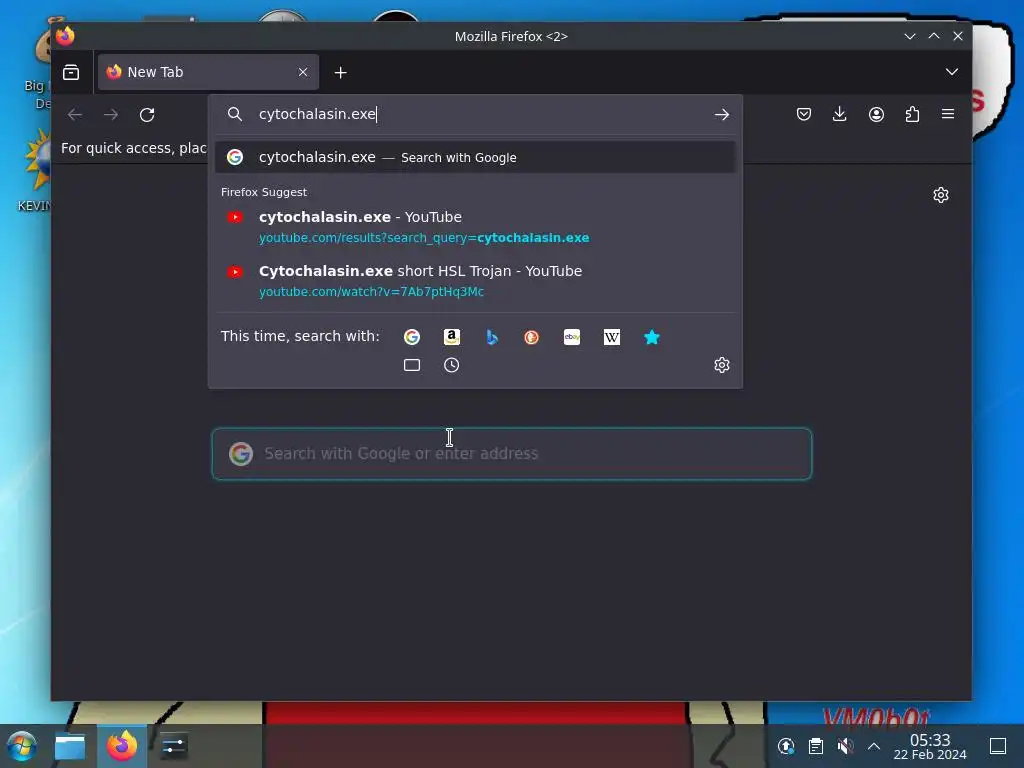The width and height of the screenshot is (1024, 768).
Task: Click the show desktop button
Action: tap(998, 746)
